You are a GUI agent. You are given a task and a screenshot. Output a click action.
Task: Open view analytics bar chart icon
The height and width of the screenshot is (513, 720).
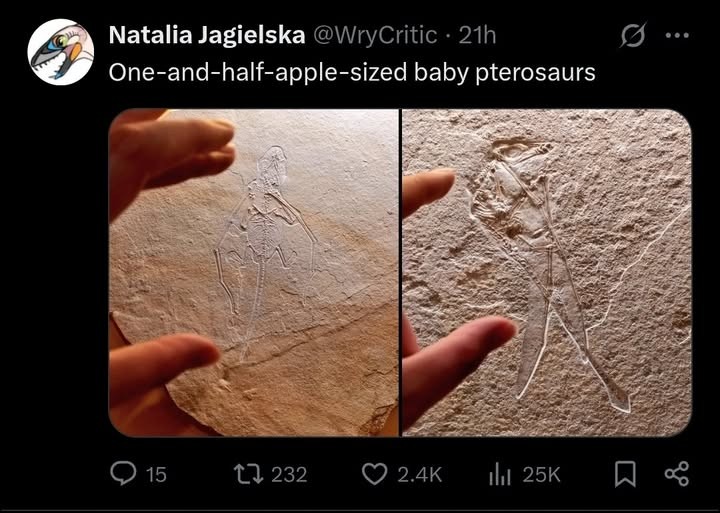pos(500,474)
